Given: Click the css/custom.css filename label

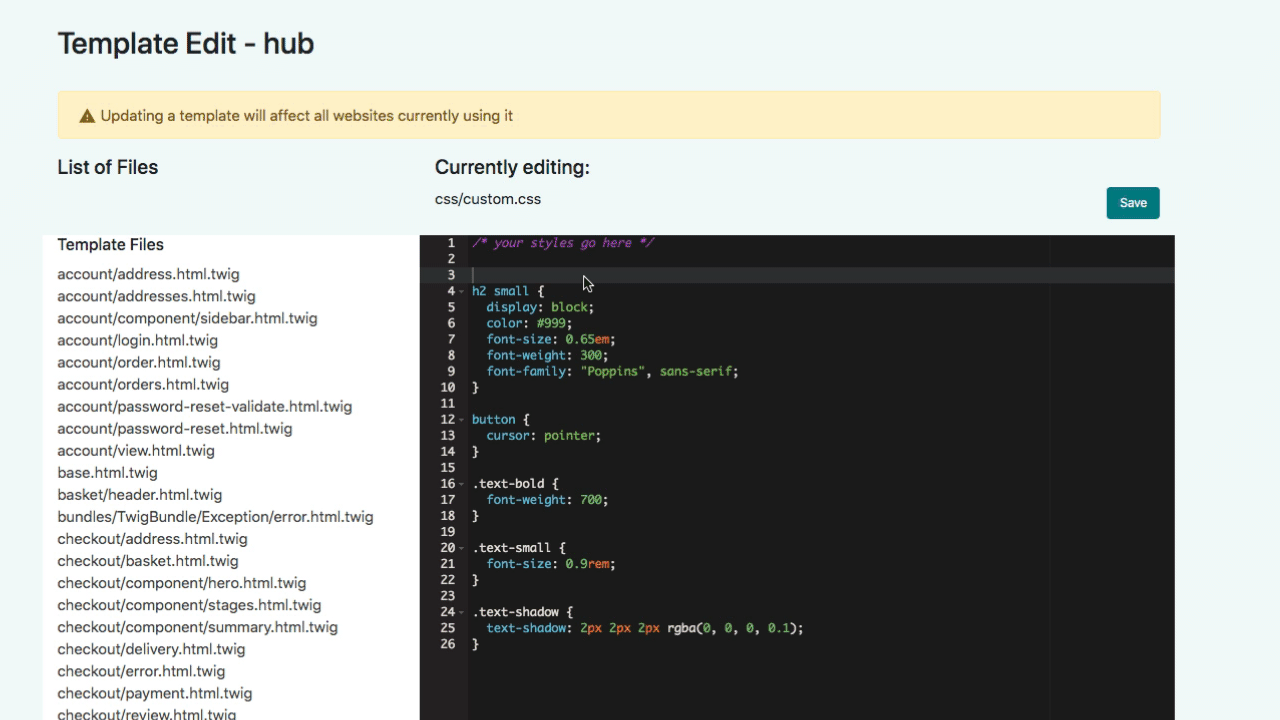Looking at the screenshot, I should click(x=488, y=199).
